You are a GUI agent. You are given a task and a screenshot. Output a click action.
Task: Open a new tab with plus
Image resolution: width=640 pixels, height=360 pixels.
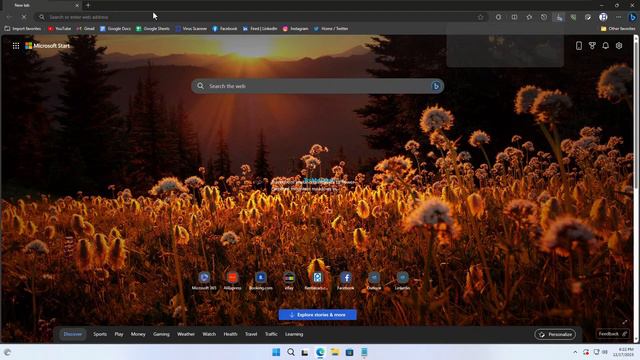[88, 5]
